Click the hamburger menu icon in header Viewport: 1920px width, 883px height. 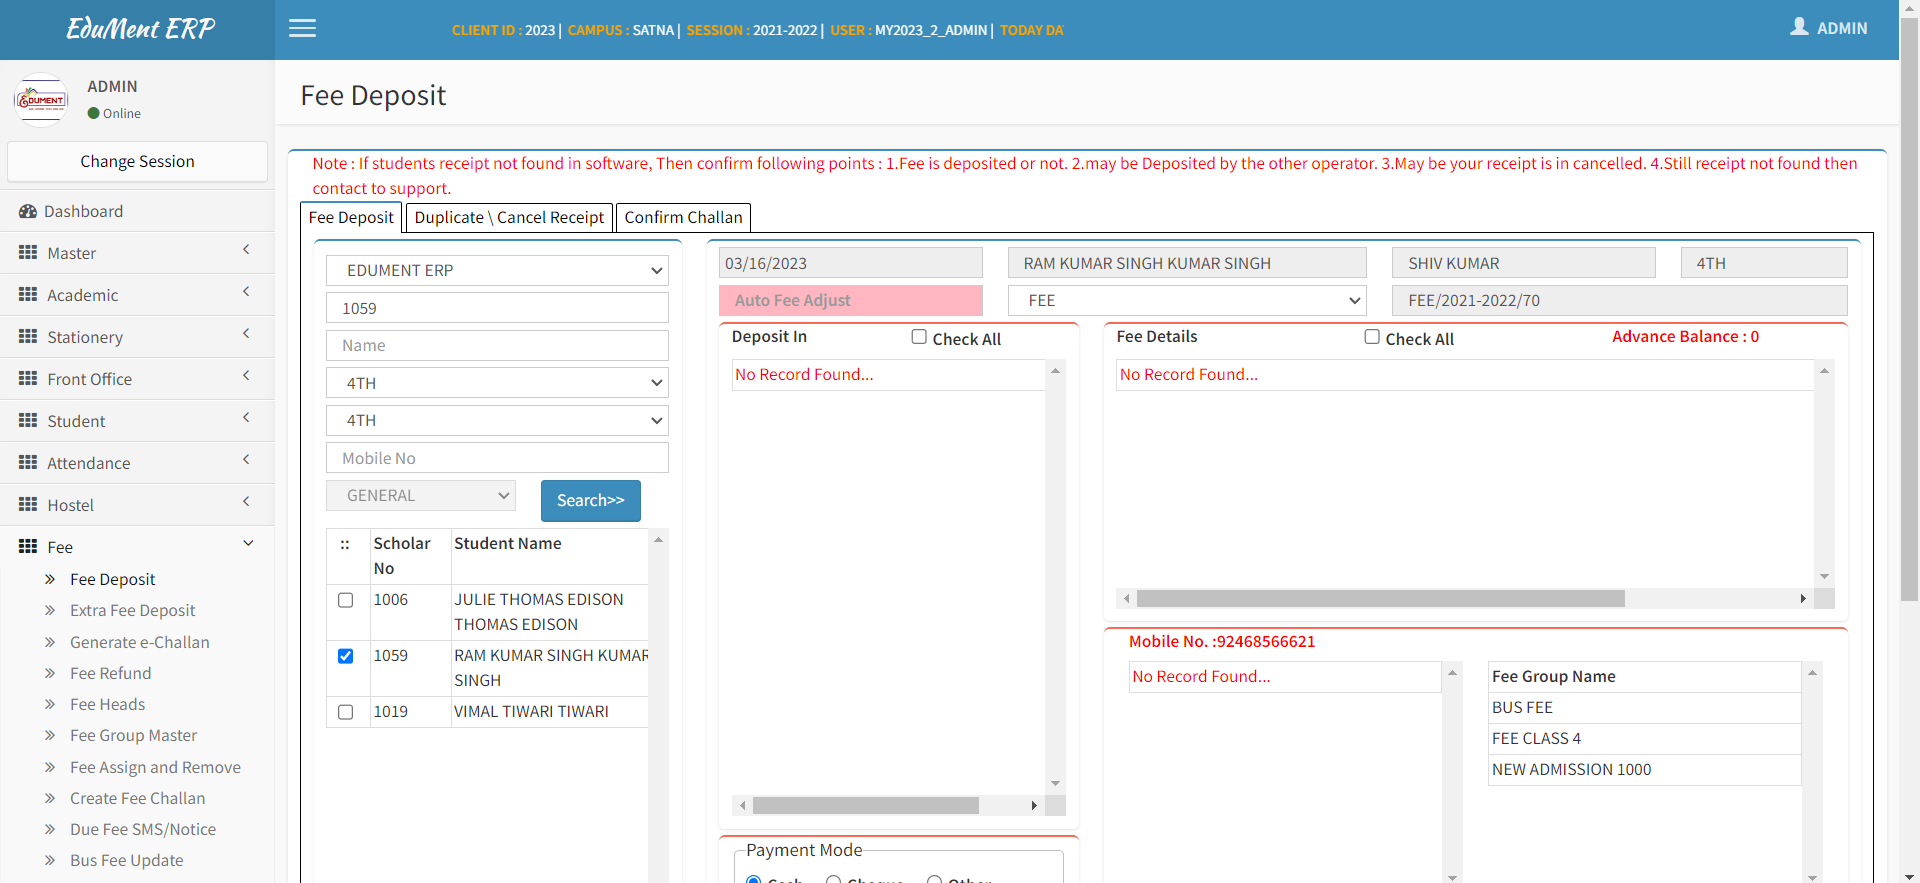(302, 29)
